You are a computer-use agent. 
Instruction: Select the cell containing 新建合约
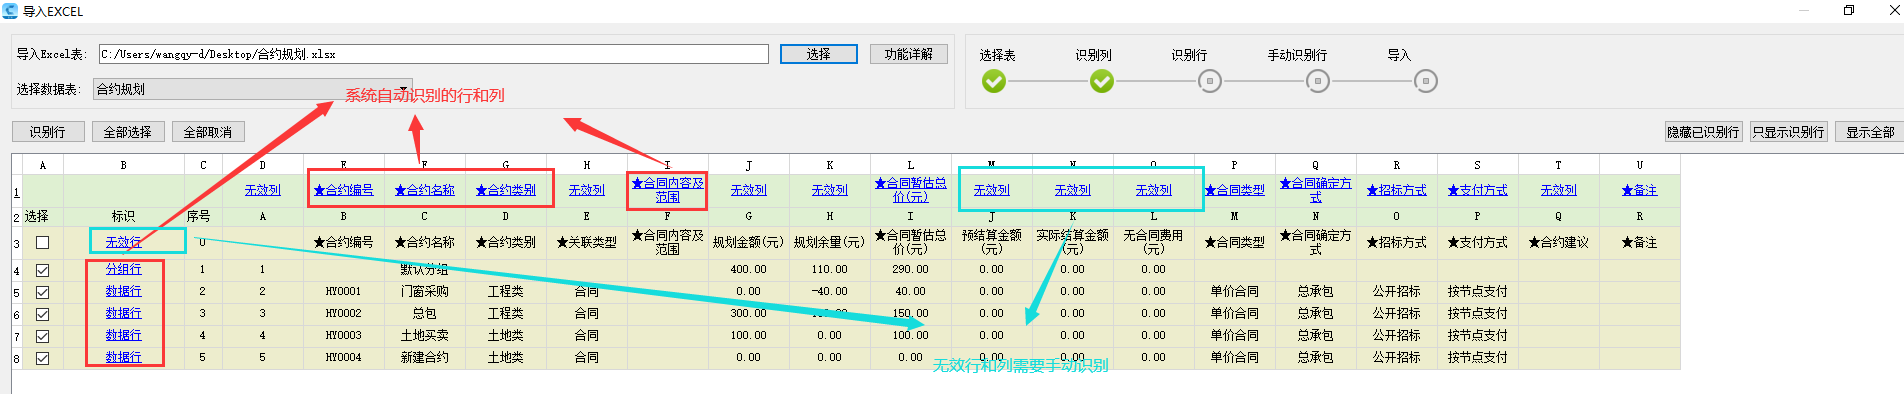click(x=424, y=357)
